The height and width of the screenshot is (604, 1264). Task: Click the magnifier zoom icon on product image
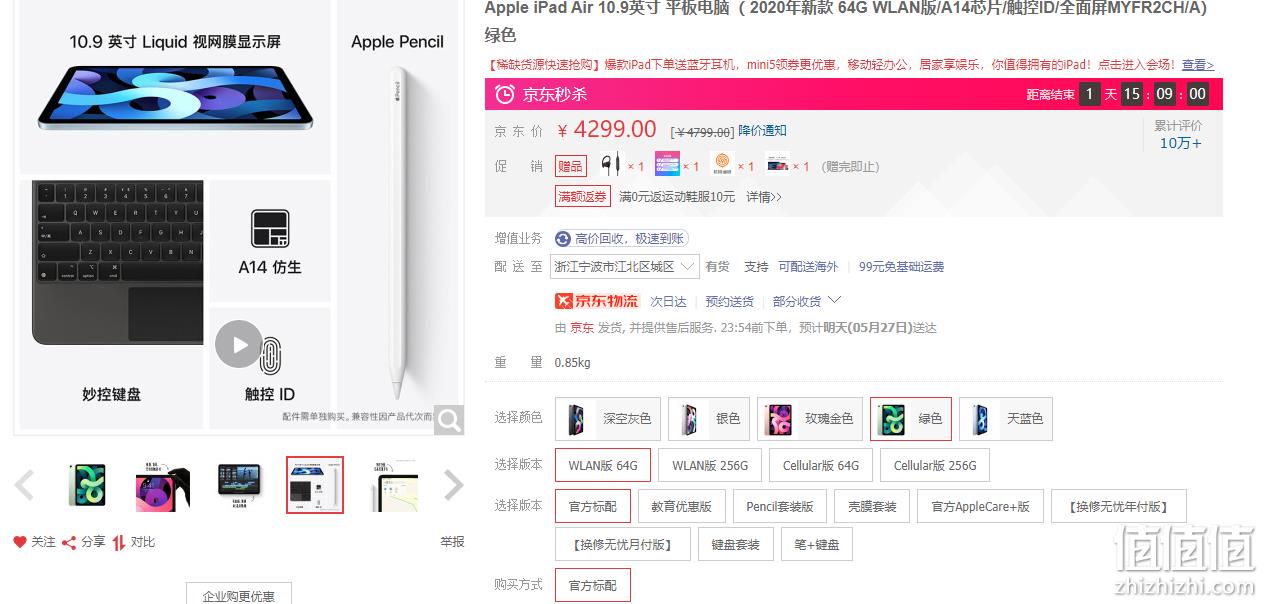pos(449,420)
